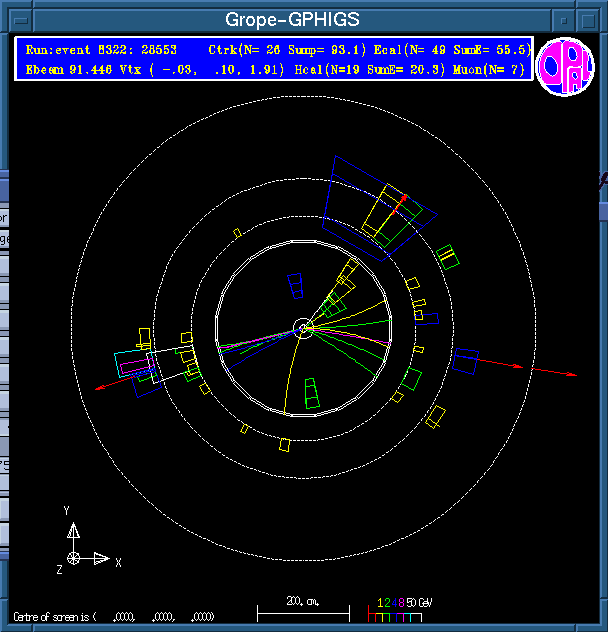This screenshot has width=608, height=632.
Task: Click the Grope-GPHIGS title bar
Action: [292, 20]
